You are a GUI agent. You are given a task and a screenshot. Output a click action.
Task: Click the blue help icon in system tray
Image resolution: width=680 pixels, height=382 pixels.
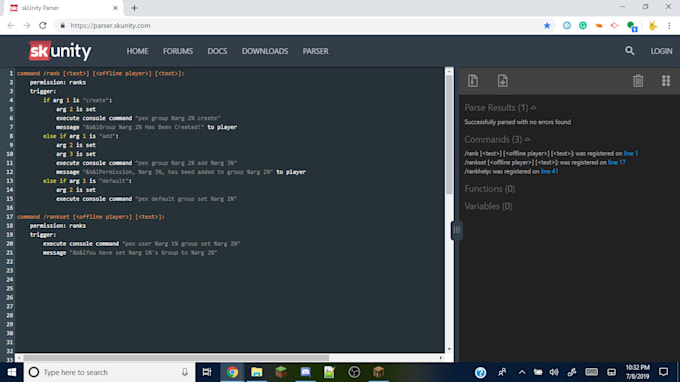480,372
